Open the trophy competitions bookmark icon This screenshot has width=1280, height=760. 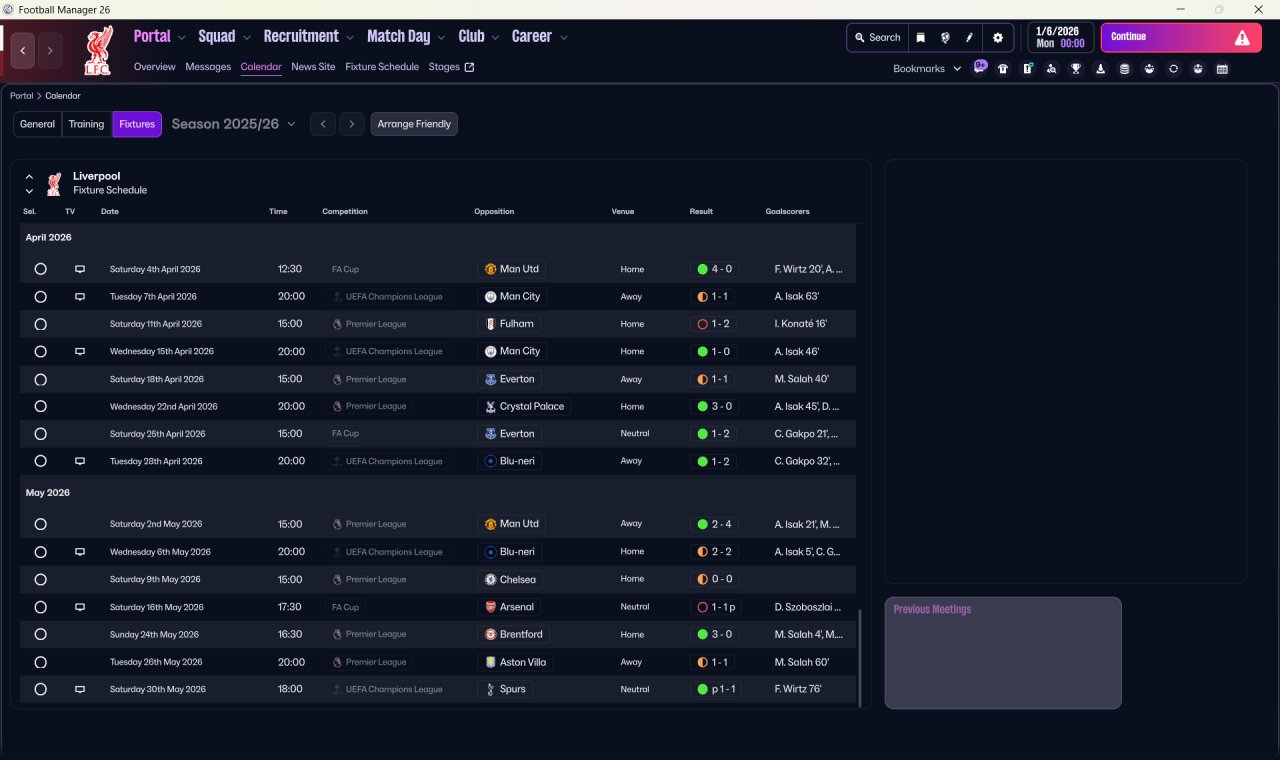1076,69
